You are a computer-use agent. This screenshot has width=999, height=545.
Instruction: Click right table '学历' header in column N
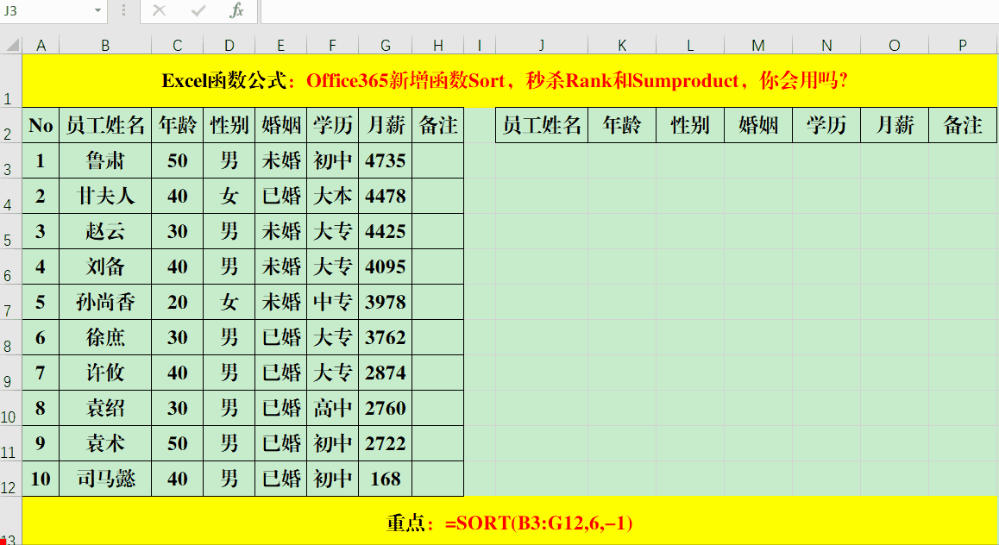tap(826, 125)
